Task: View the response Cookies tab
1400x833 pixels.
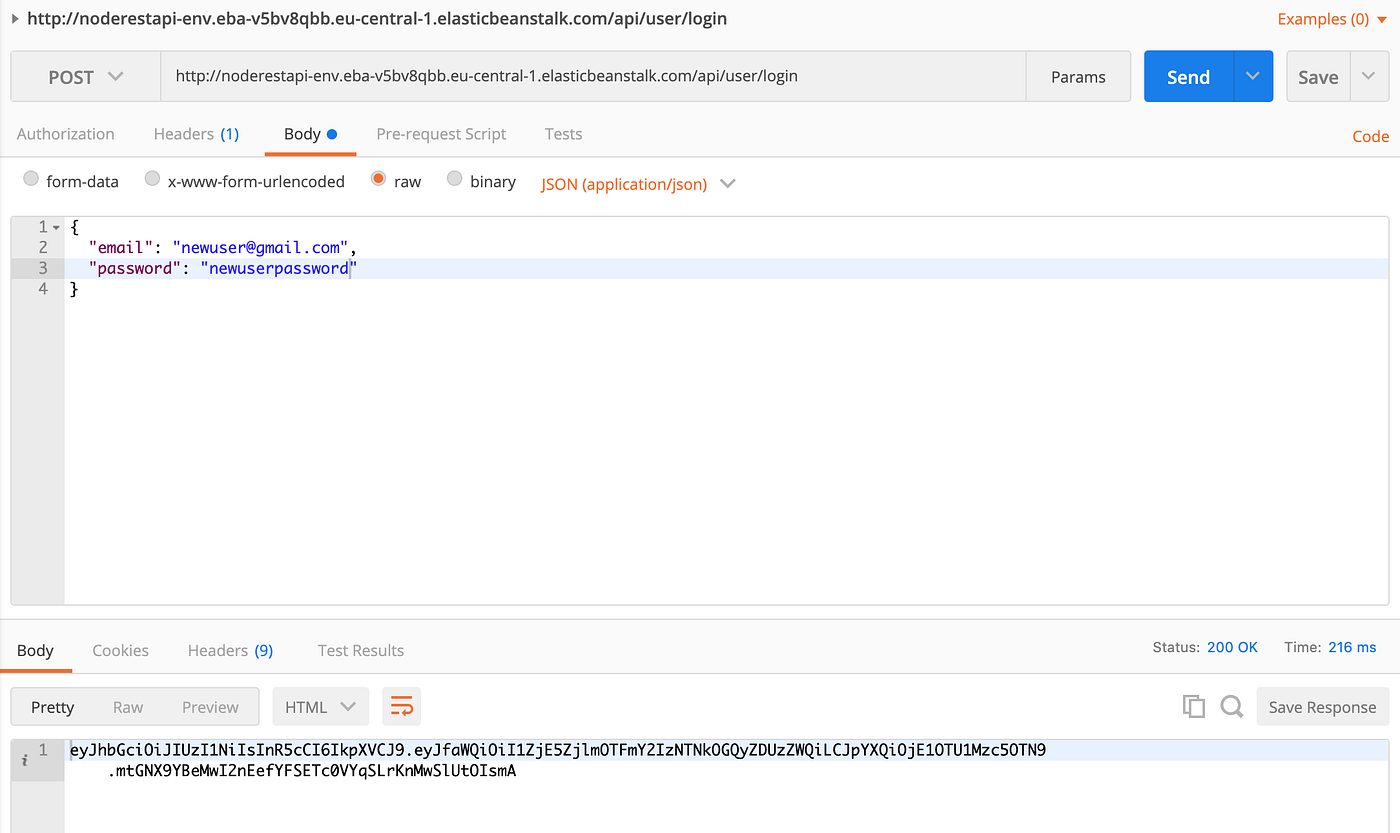Action: pos(120,650)
